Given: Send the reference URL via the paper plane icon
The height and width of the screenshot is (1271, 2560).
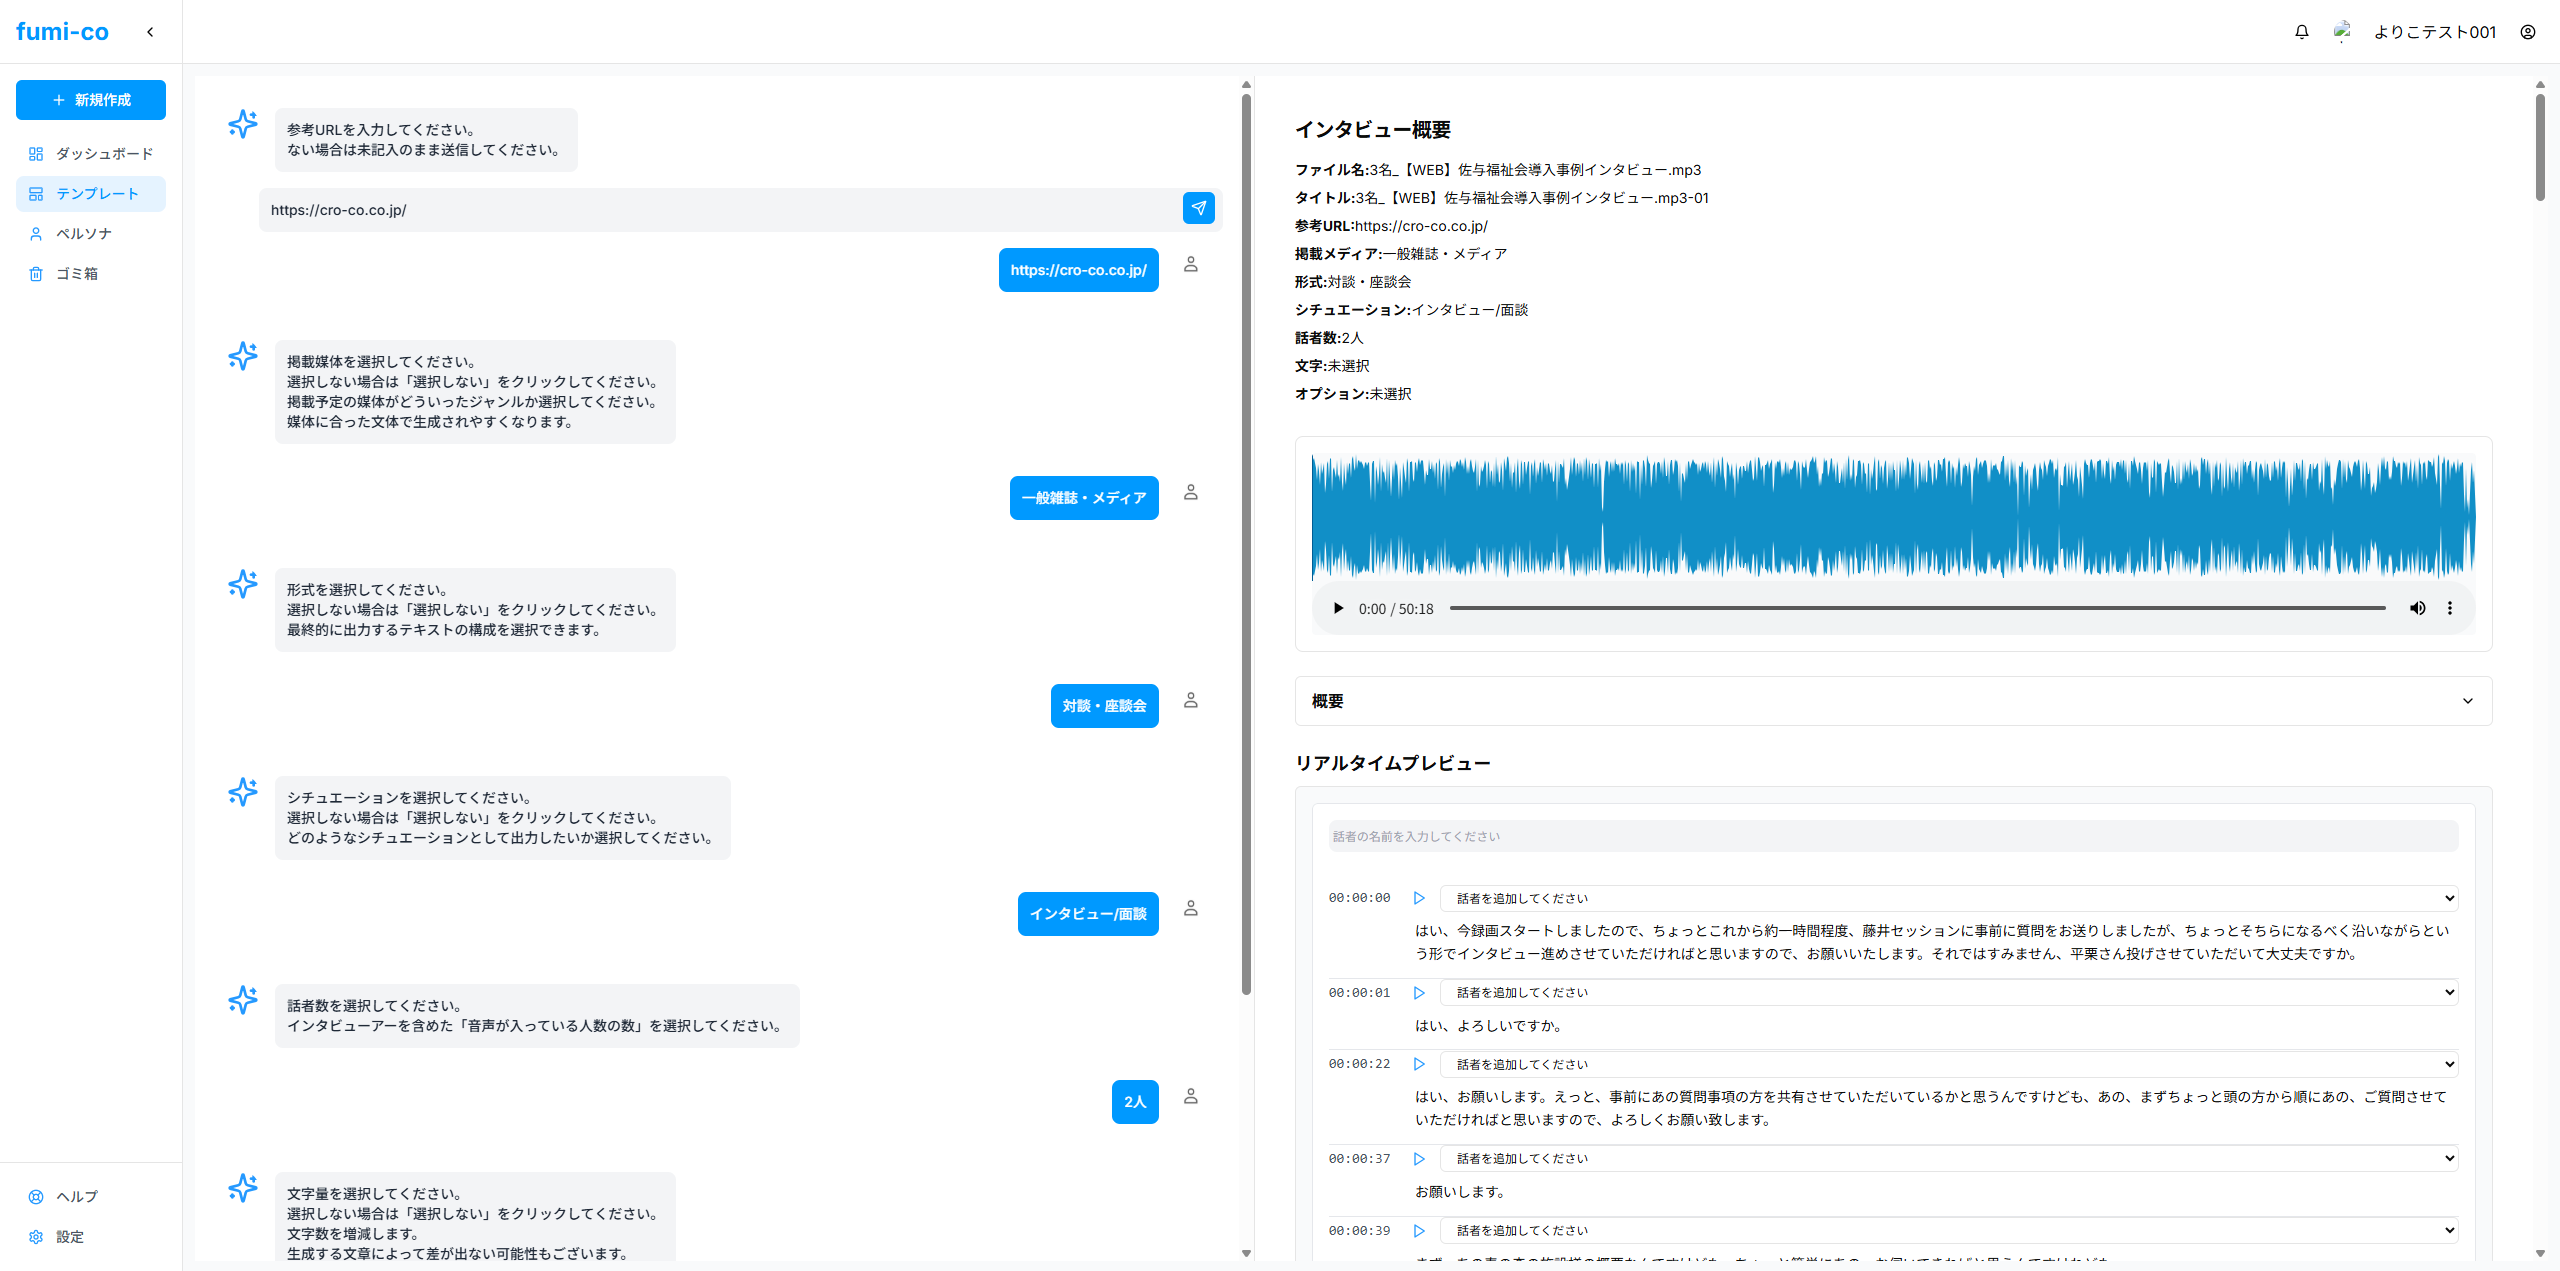Looking at the screenshot, I should (1197, 209).
